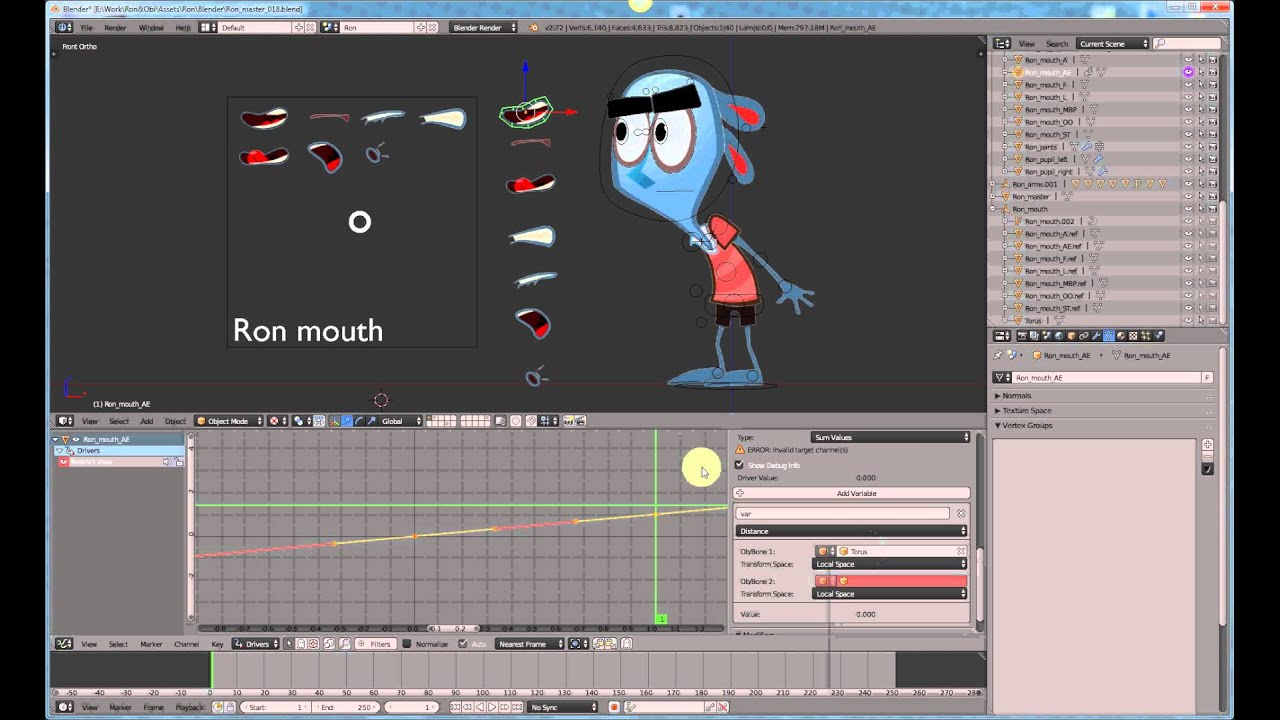Toggle selectability arrow for Ron_pants
This screenshot has width=1280, height=720.
[x=1200, y=146]
